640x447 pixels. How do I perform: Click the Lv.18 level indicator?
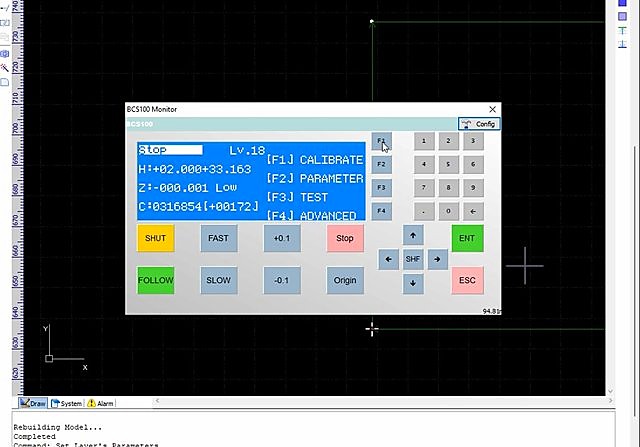click(247, 150)
